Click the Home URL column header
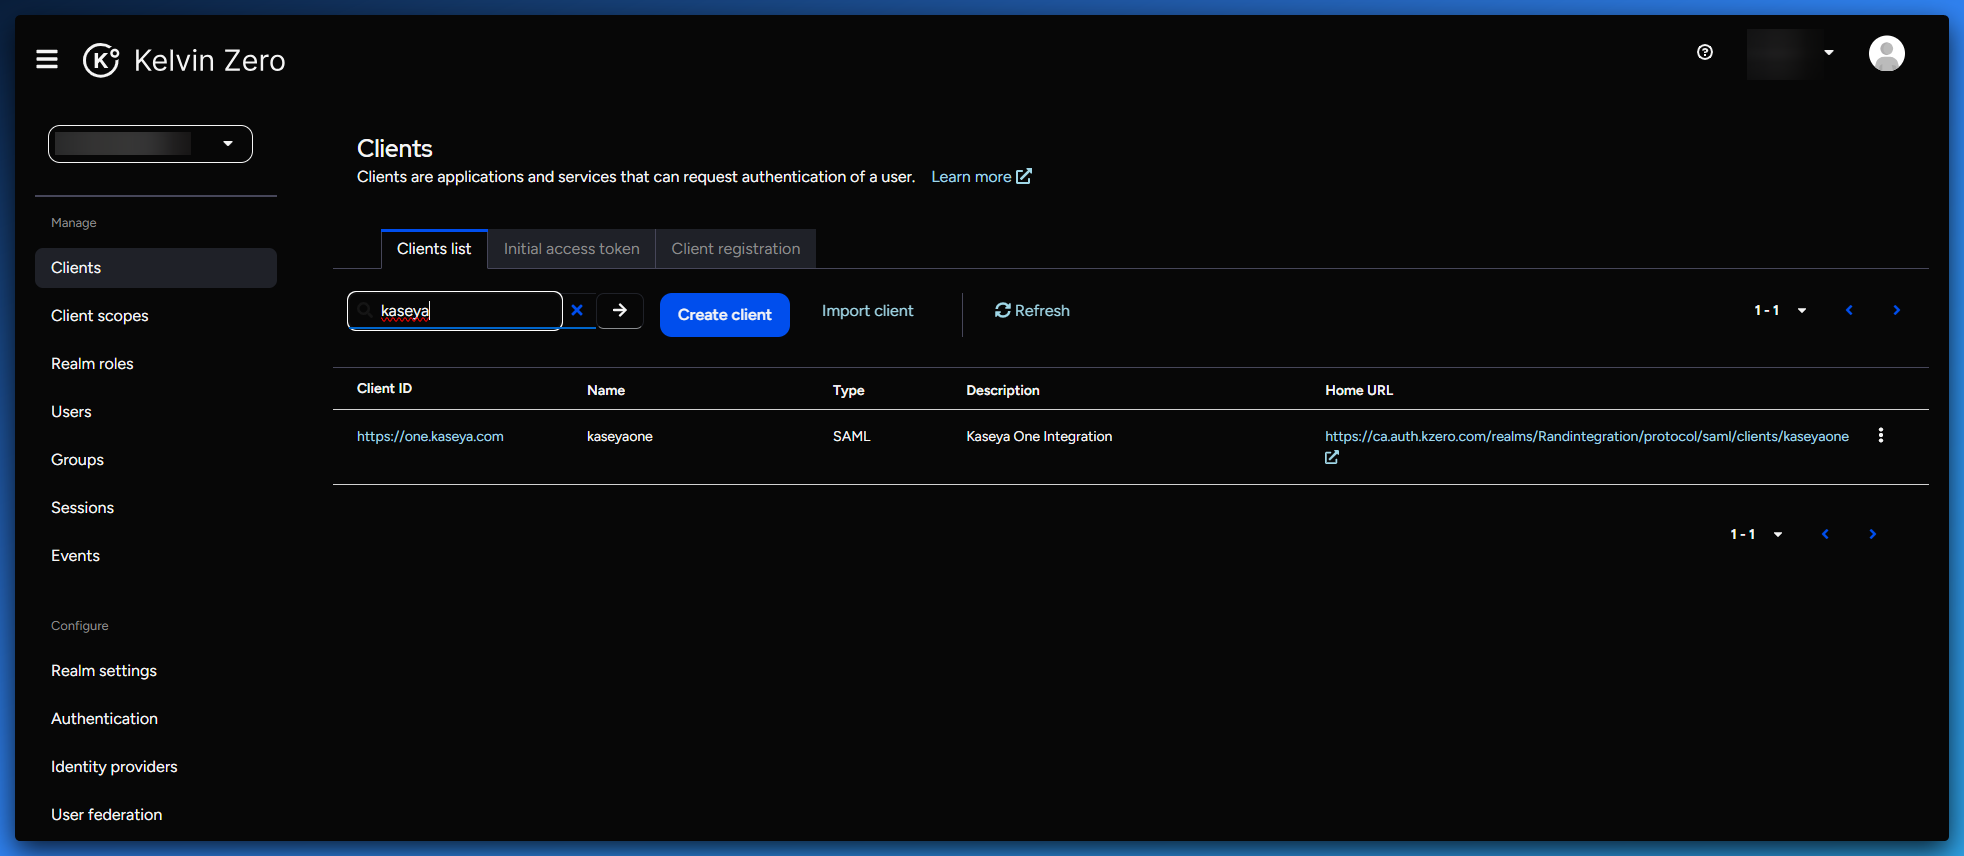 click(1359, 390)
